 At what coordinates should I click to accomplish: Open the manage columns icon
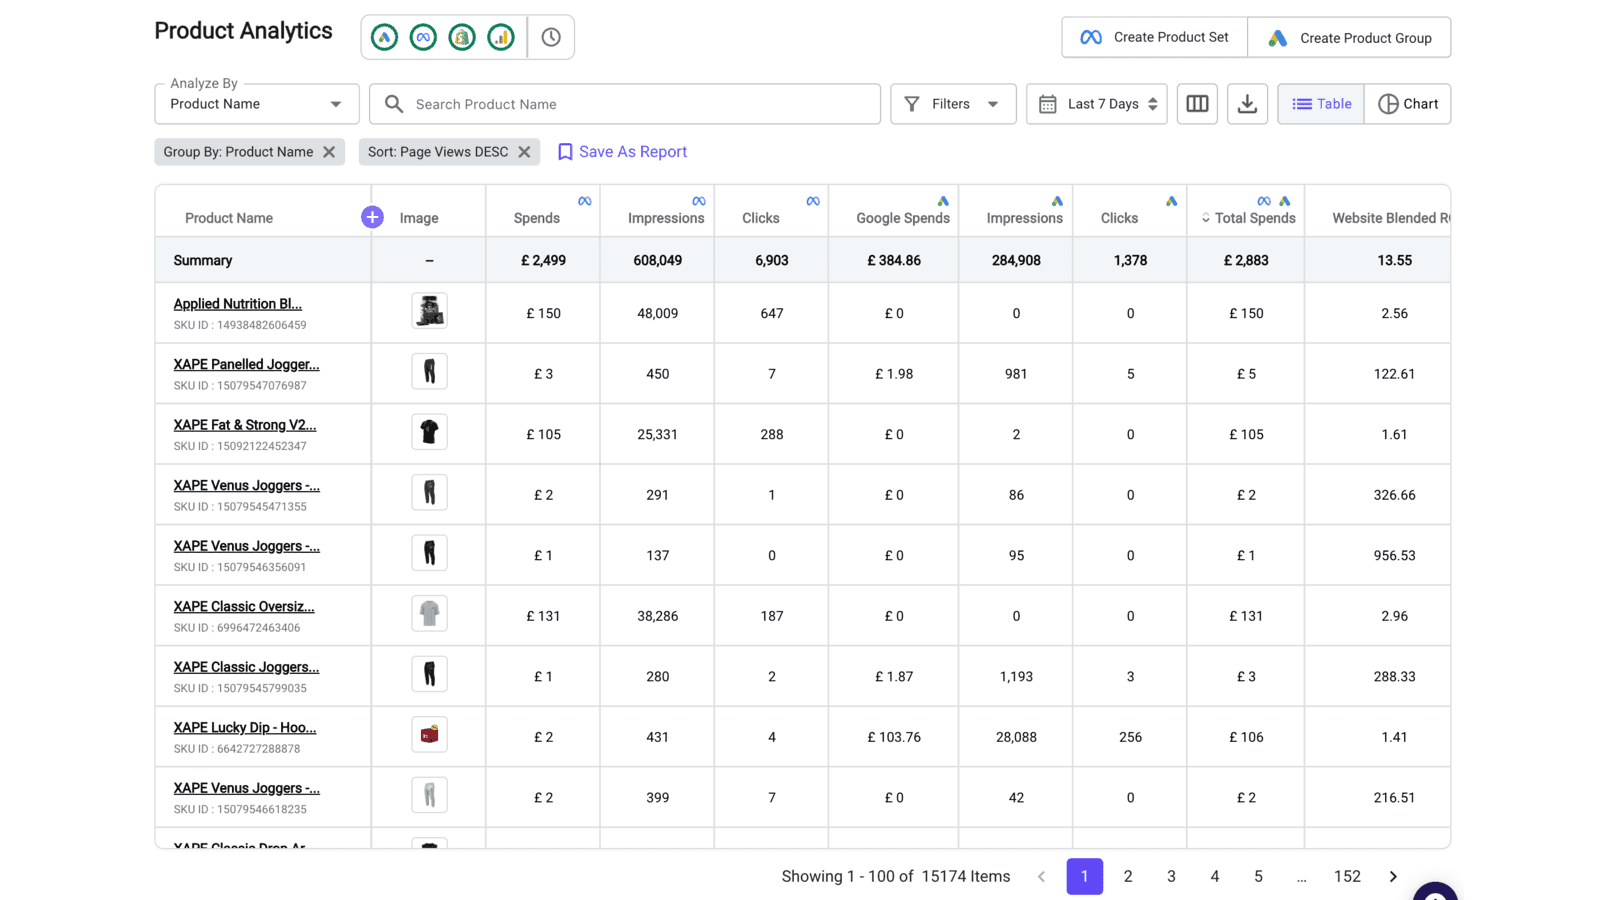1197,103
